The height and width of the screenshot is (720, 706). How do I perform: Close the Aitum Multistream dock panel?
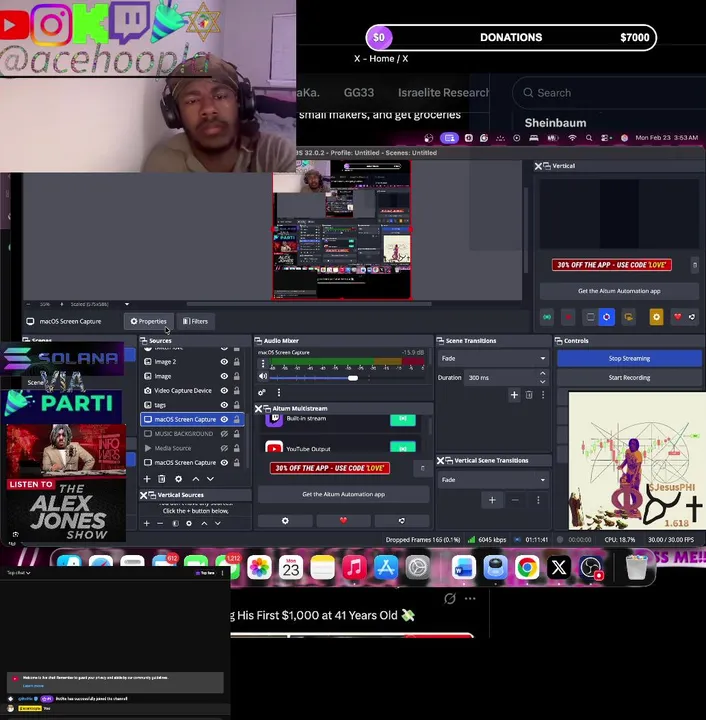click(x=258, y=409)
